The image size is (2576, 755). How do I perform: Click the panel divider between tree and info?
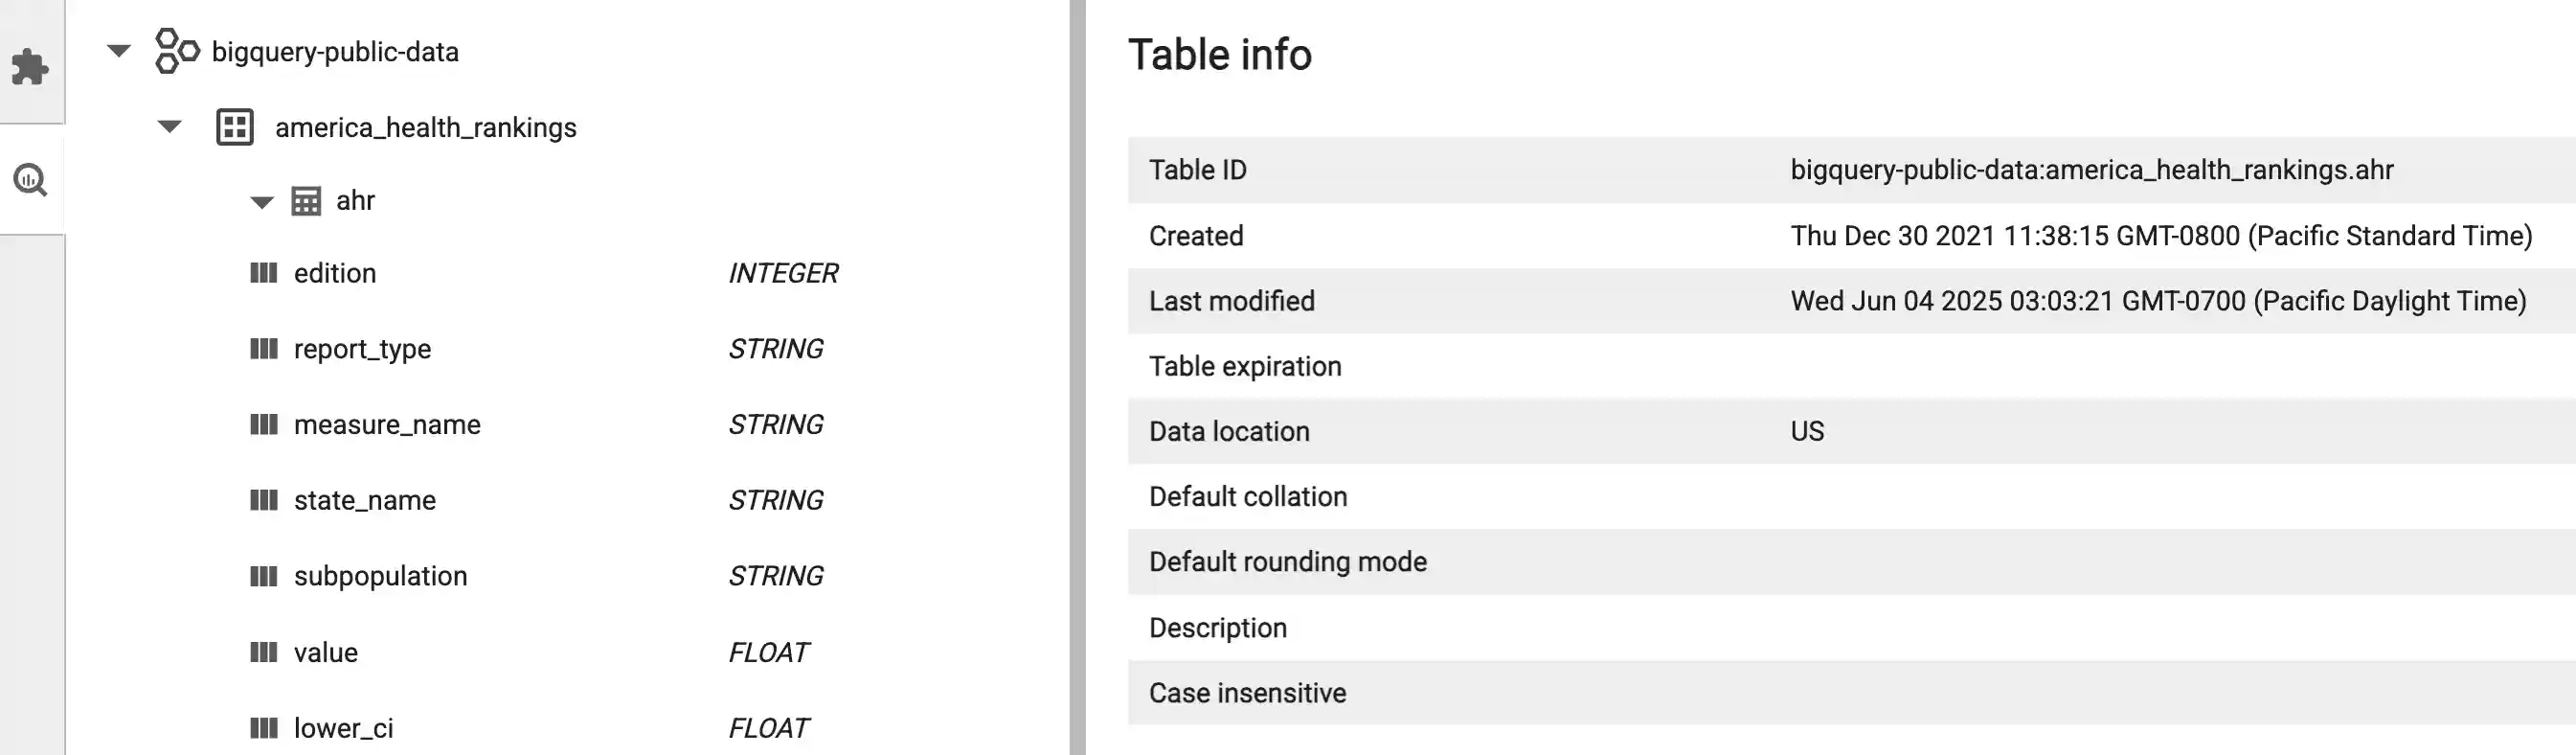[x=1077, y=378]
